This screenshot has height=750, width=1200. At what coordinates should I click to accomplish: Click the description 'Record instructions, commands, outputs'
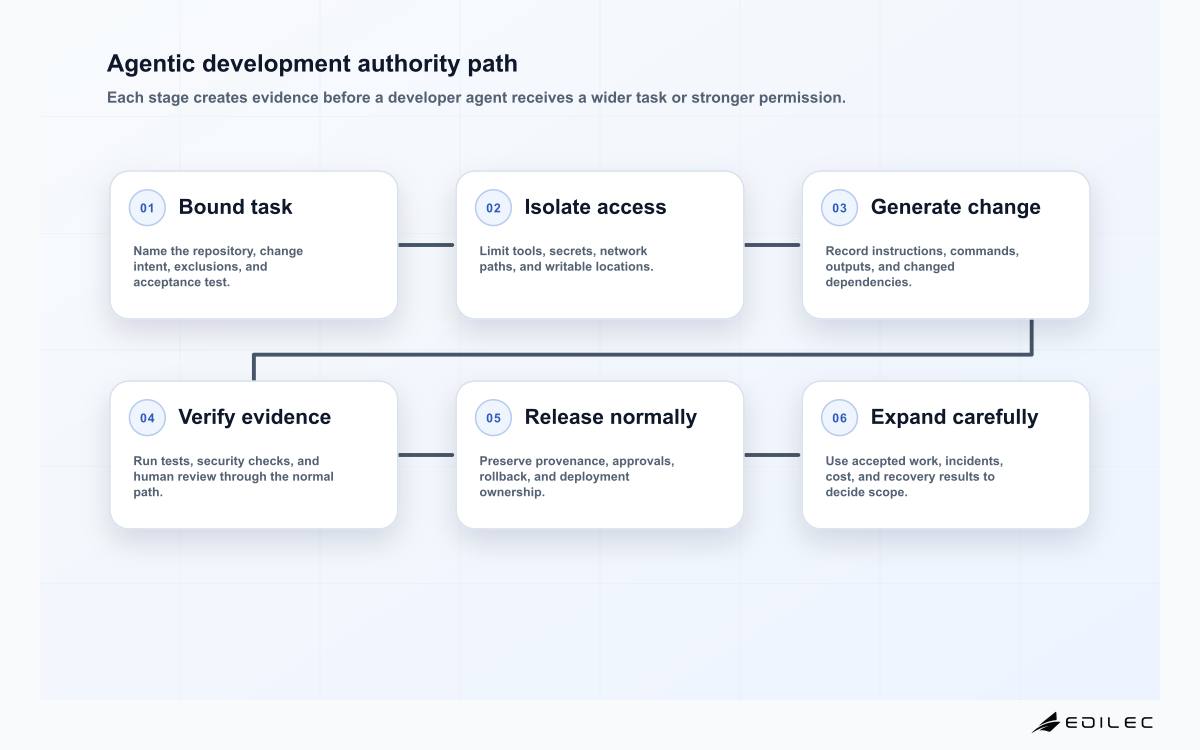(x=922, y=266)
